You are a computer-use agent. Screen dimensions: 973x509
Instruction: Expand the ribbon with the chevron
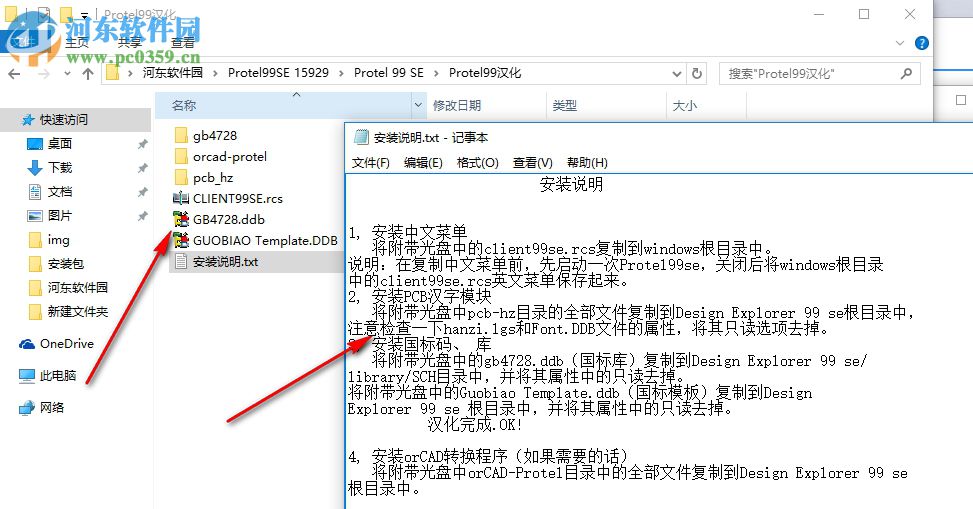click(900, 43)
